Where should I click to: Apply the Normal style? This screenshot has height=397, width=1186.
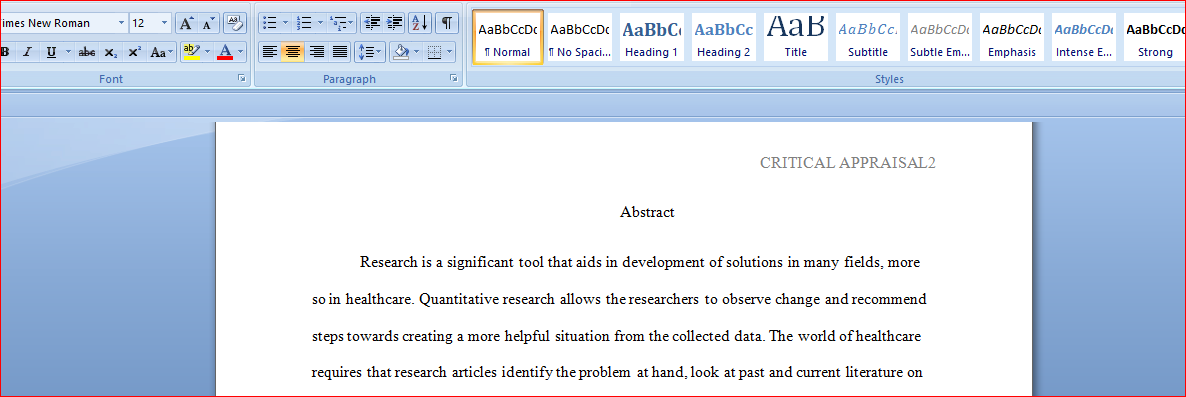[x=508, y=37]
